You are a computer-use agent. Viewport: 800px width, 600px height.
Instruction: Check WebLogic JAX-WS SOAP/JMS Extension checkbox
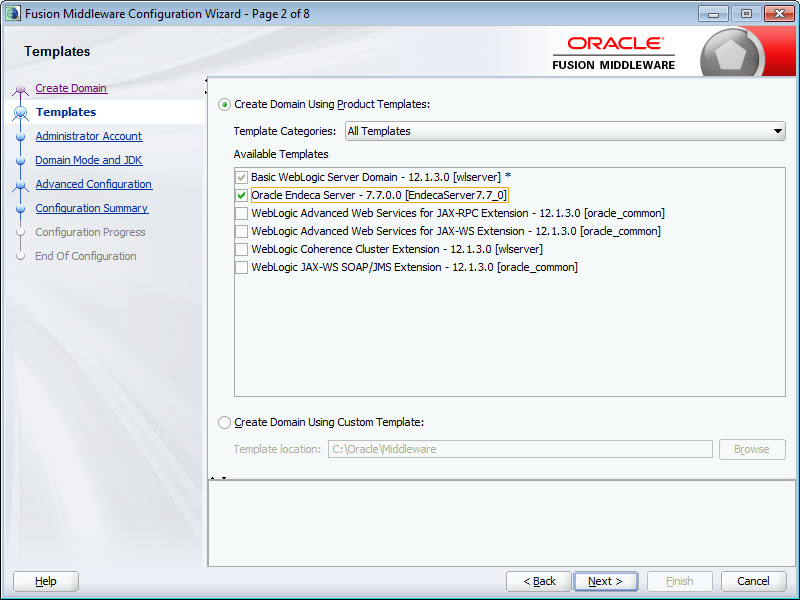pos(241,267)
